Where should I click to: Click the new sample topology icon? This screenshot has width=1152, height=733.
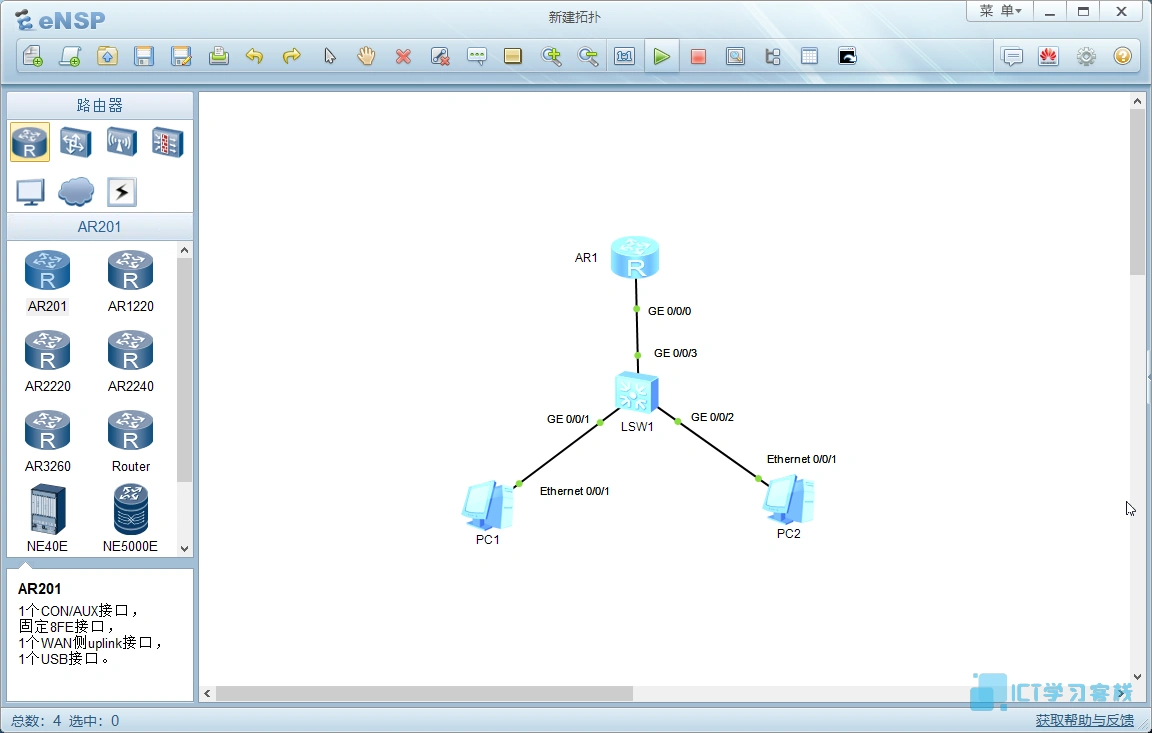[x=71, y=57]
